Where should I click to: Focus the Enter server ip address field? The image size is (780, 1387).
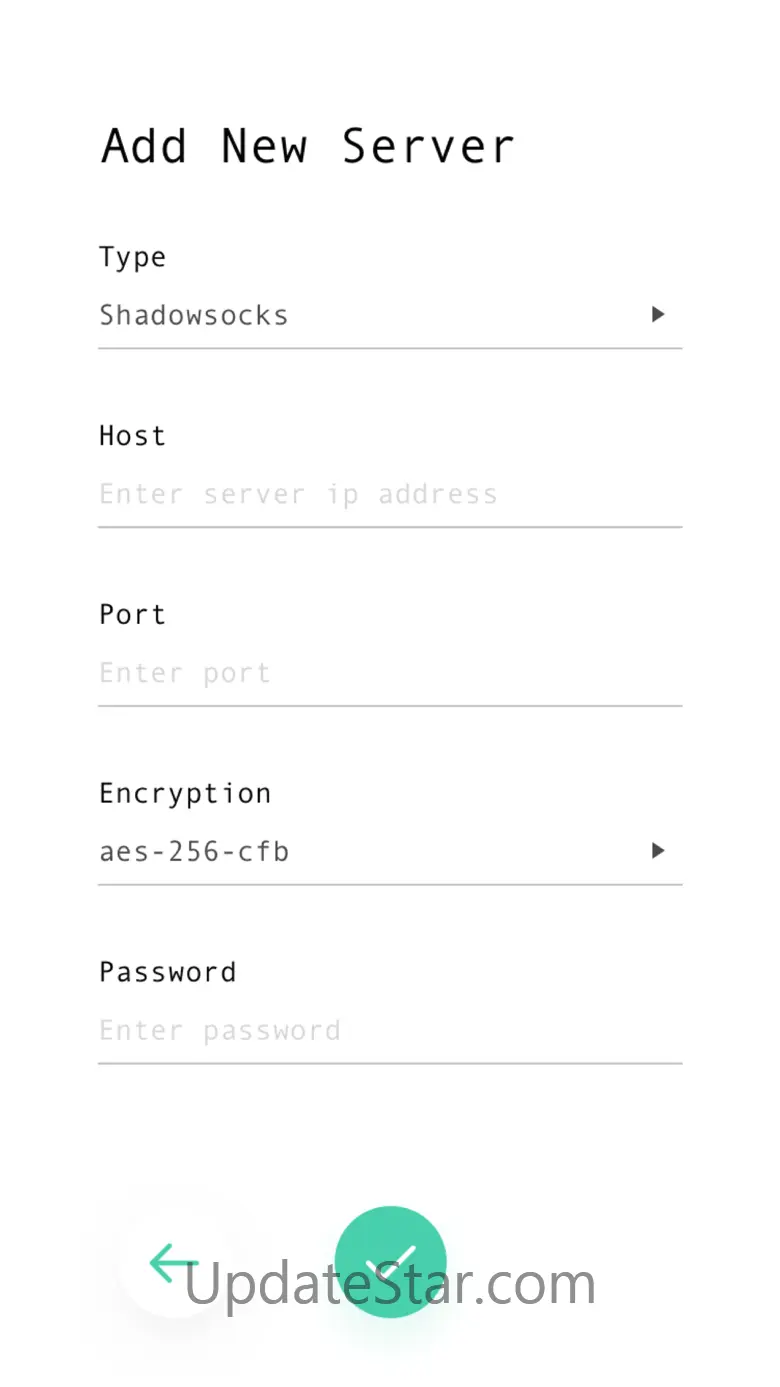[x=298, y=494]
